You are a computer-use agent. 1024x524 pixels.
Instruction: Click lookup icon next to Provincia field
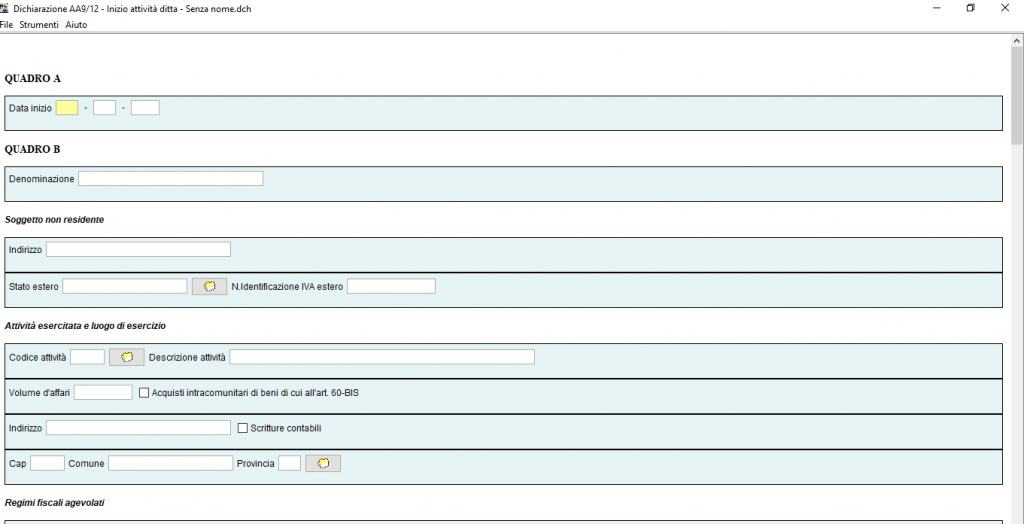click(x=322, y=464)
